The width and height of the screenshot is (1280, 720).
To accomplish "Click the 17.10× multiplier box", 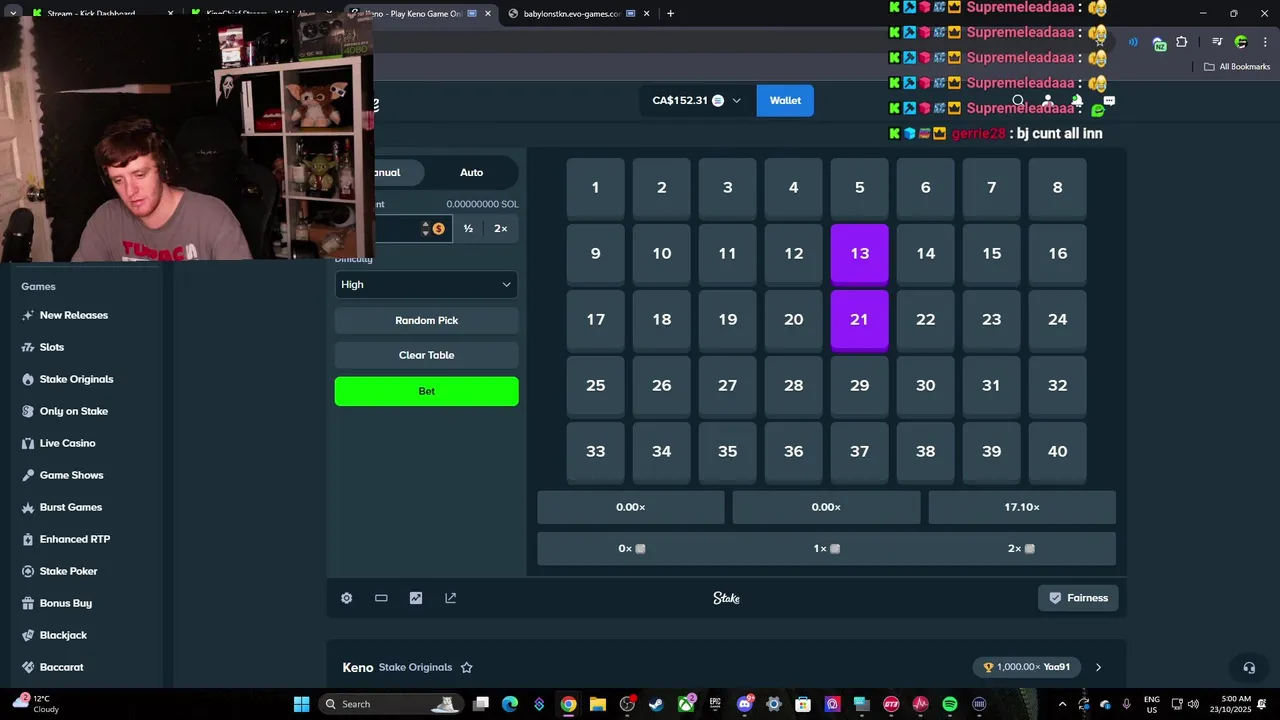I will pyautogui.click(x=1022, y=508).
